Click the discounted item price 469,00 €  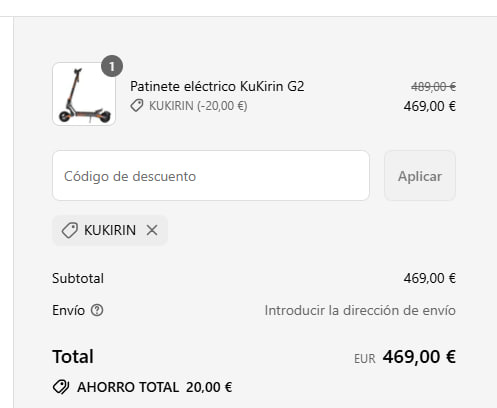(x=430, y=106)
